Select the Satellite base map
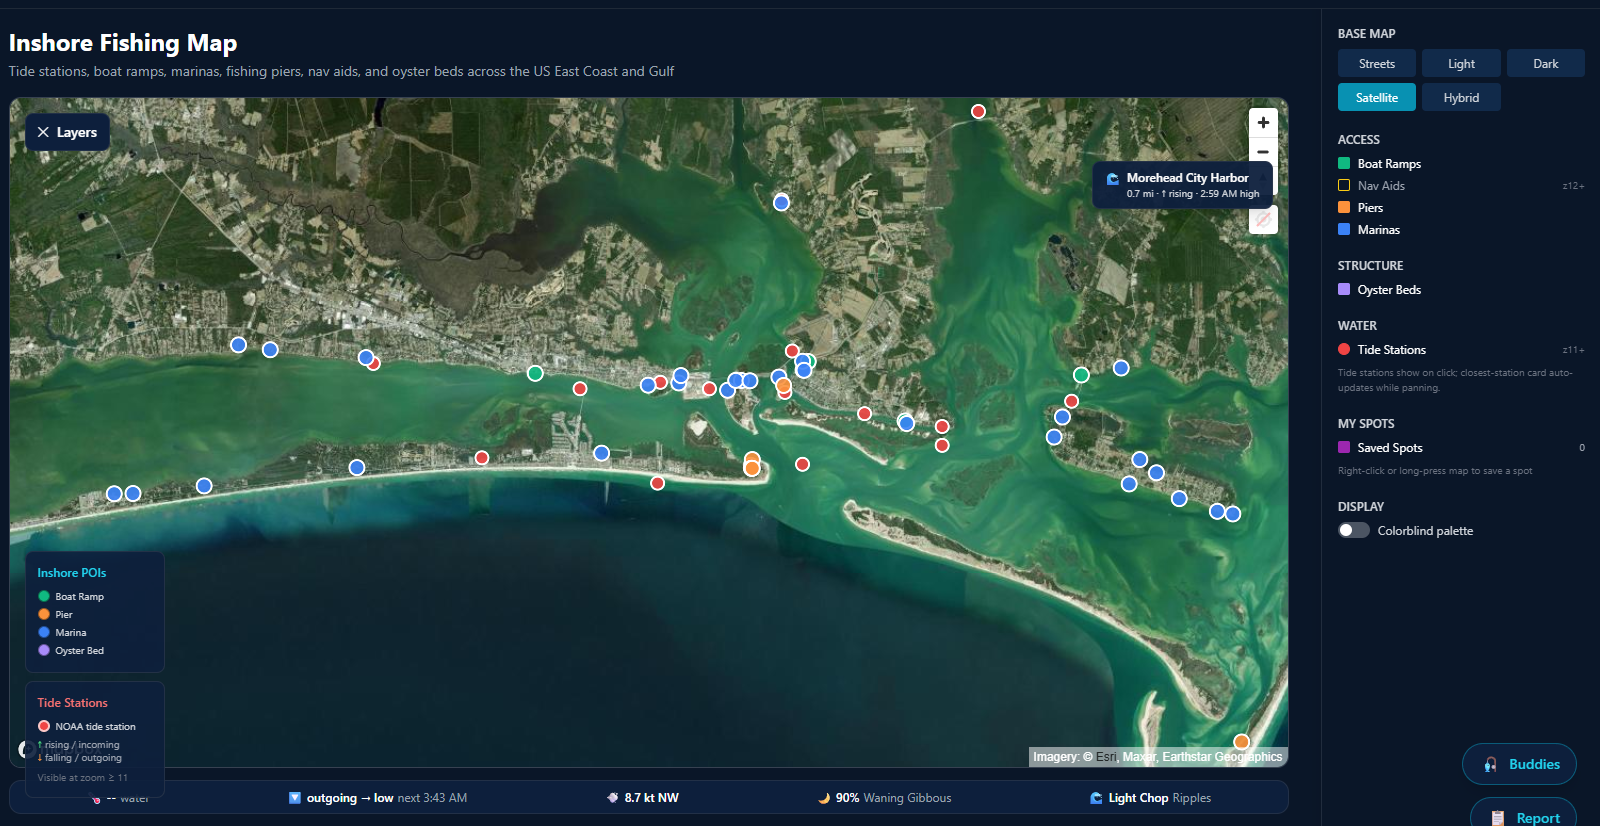1600x826 pixels. coord(1377,97)
